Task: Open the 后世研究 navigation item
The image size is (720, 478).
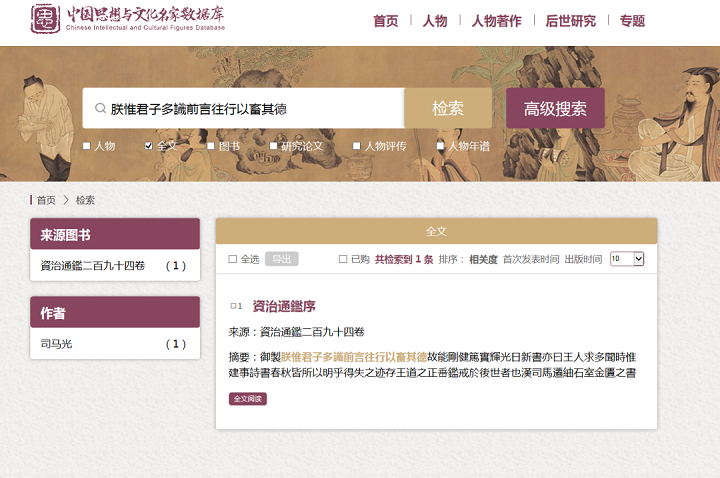Action: (x=570, y=21)
